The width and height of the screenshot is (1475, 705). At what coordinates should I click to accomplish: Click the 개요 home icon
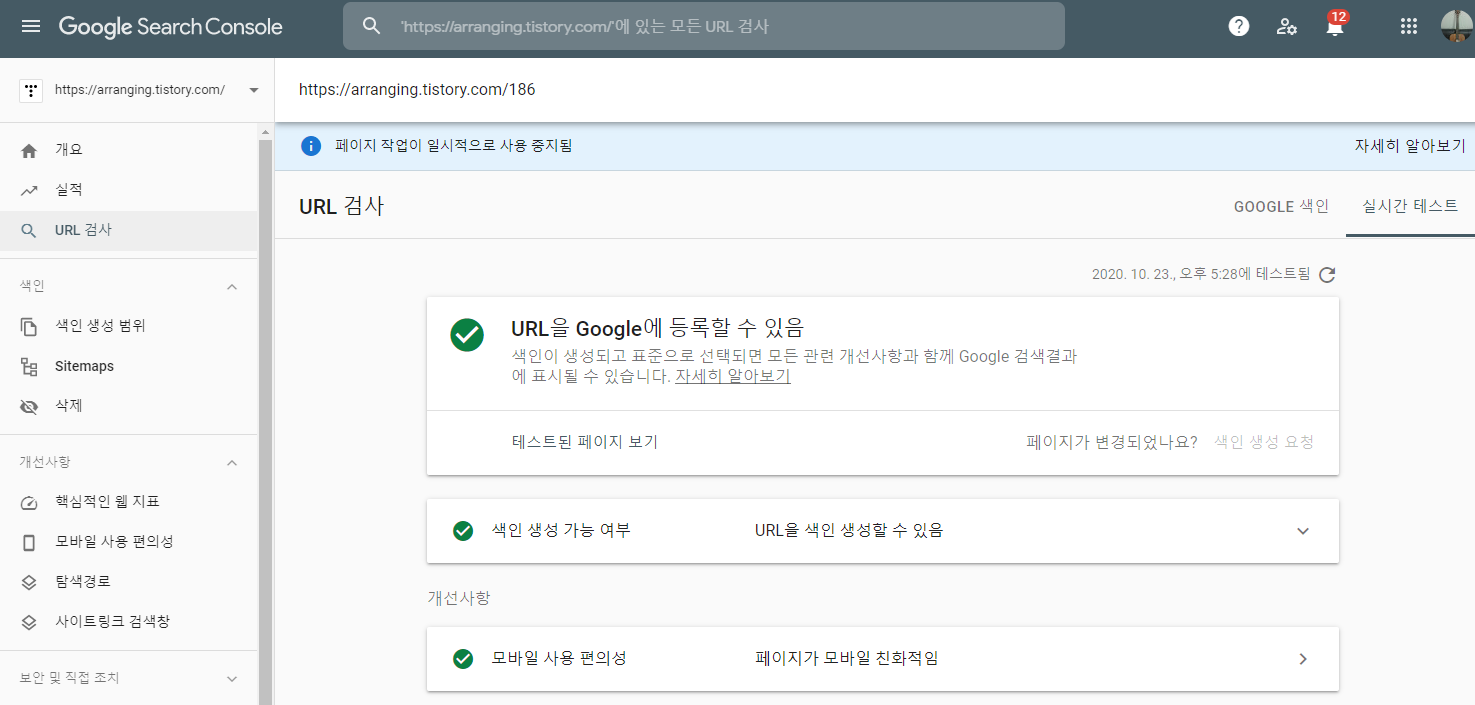click(29, 150)
